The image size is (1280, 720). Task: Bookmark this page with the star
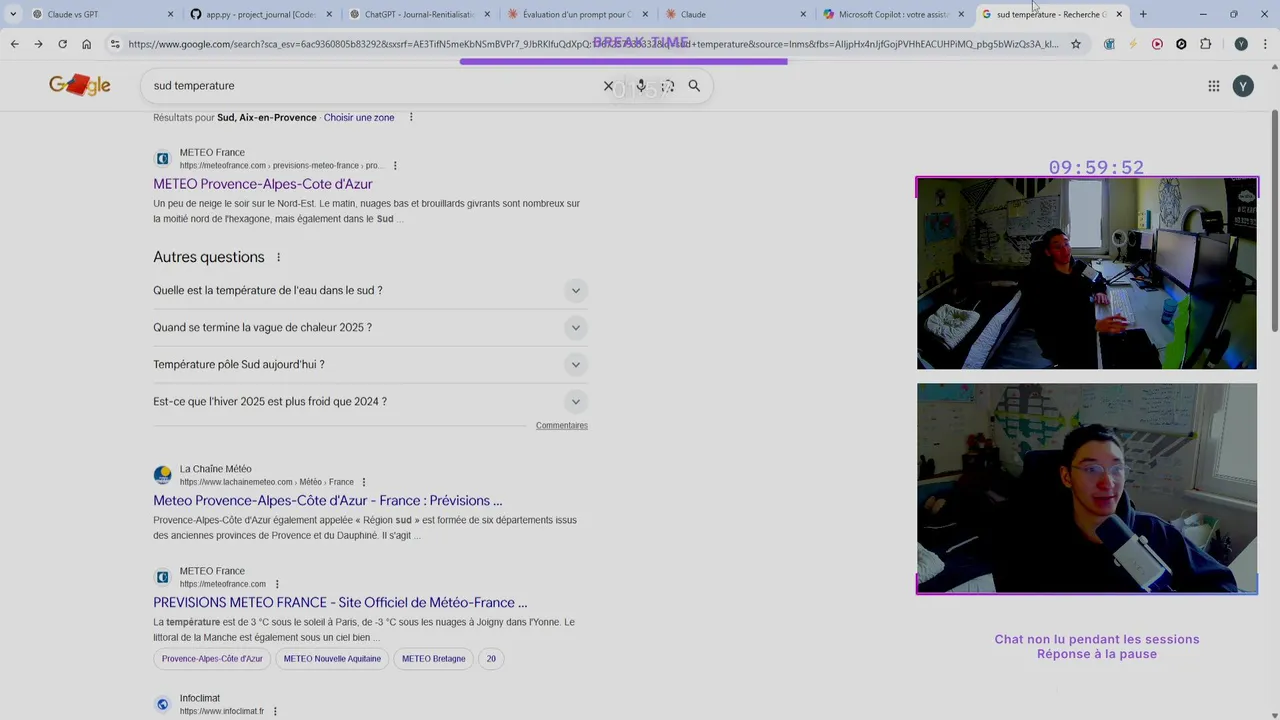[x=1076, y=44]
